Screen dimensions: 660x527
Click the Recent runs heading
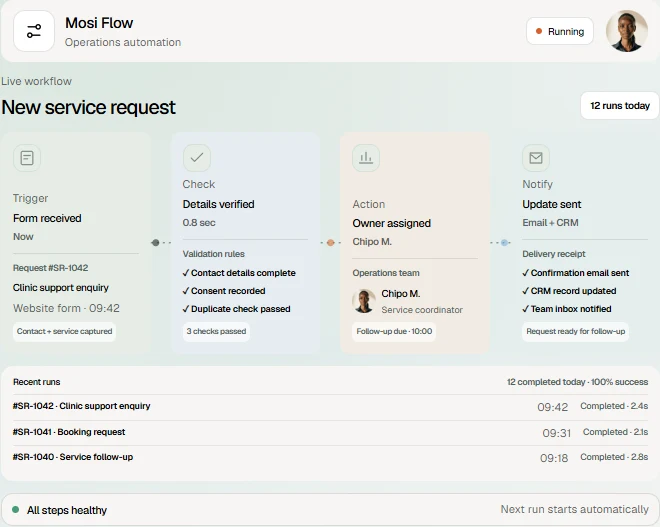[37, 382]
